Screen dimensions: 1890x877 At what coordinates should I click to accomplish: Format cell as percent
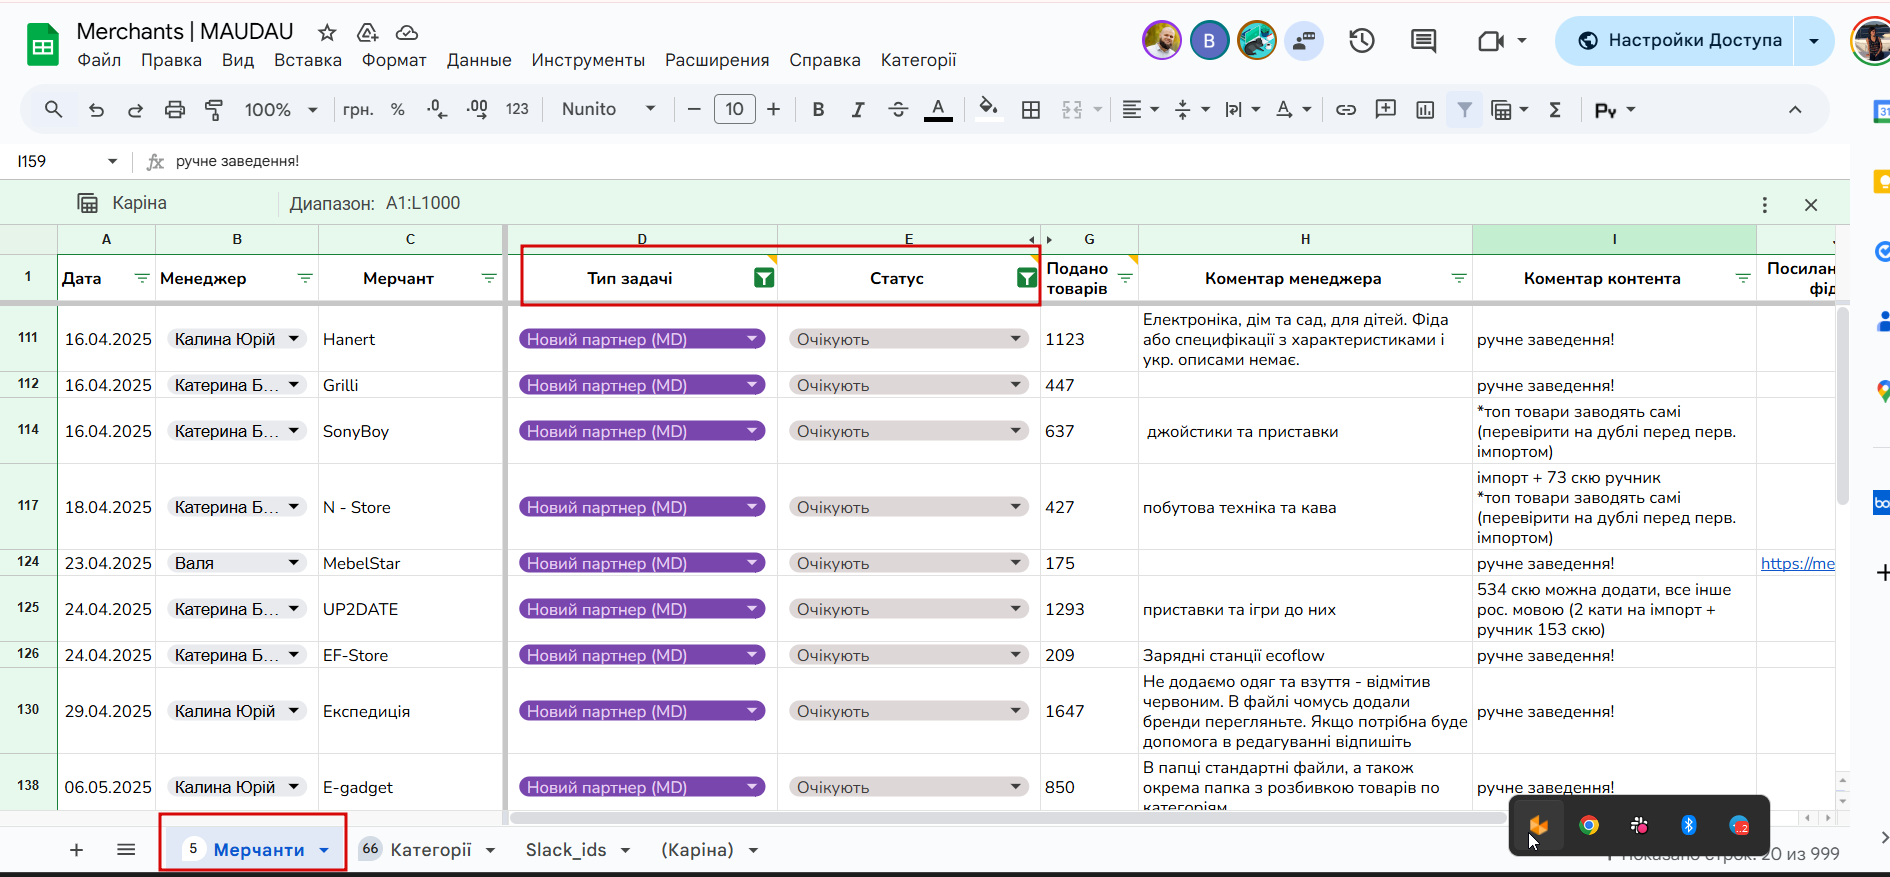(x=398, y=110)
